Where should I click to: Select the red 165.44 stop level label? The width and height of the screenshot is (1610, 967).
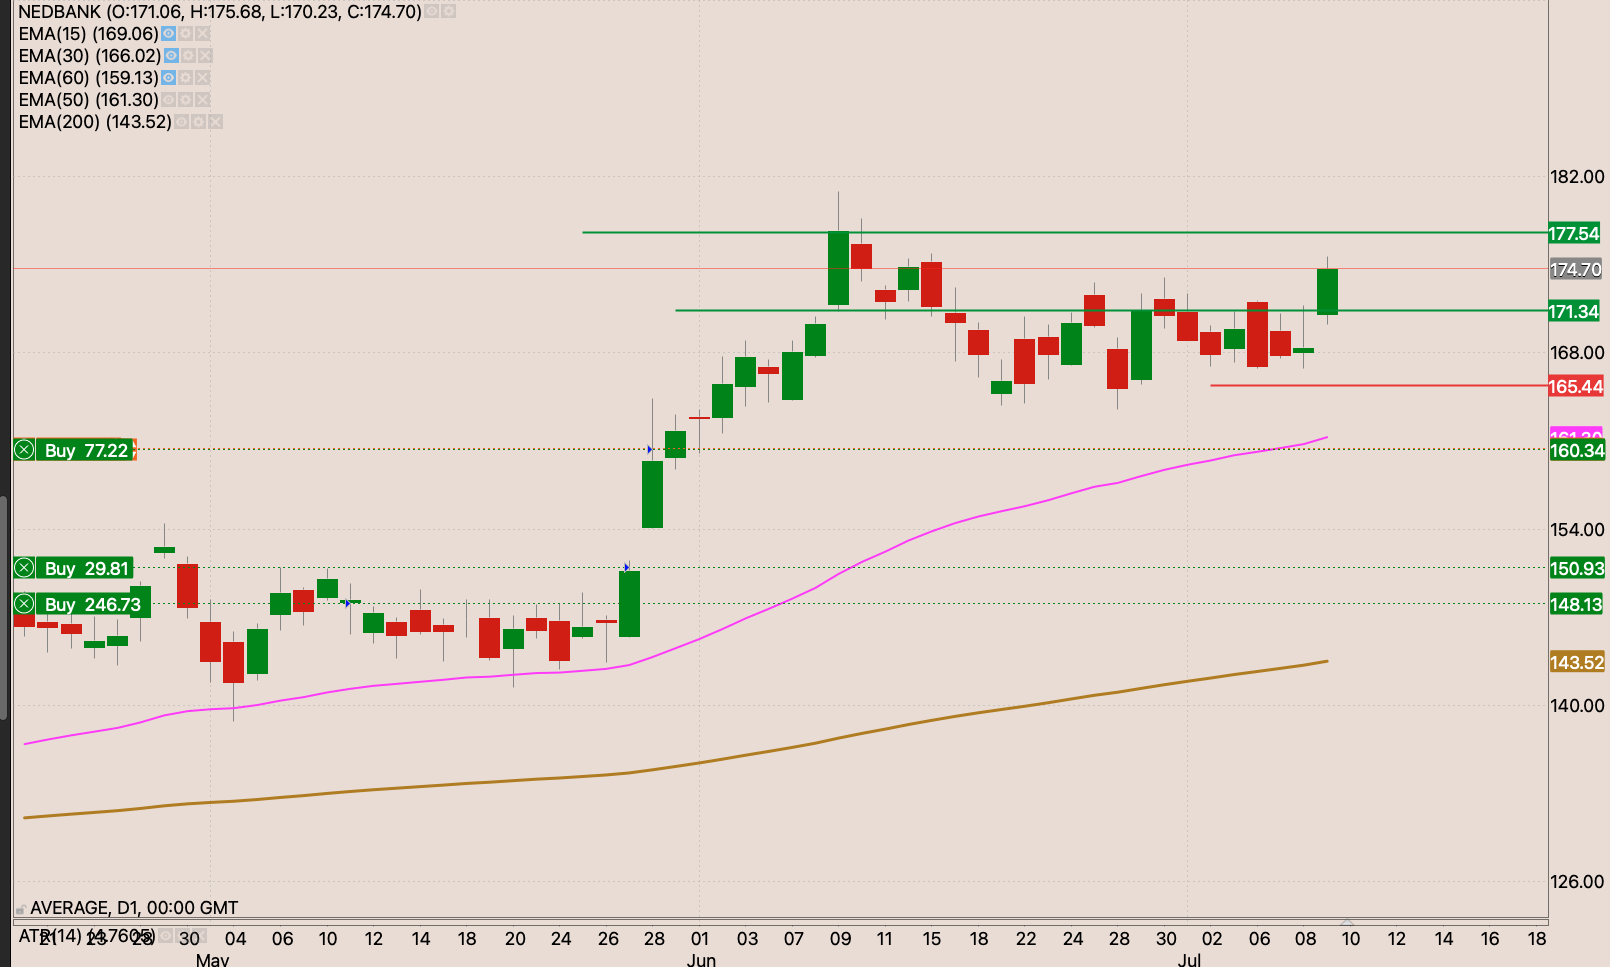coord(1575,386)
